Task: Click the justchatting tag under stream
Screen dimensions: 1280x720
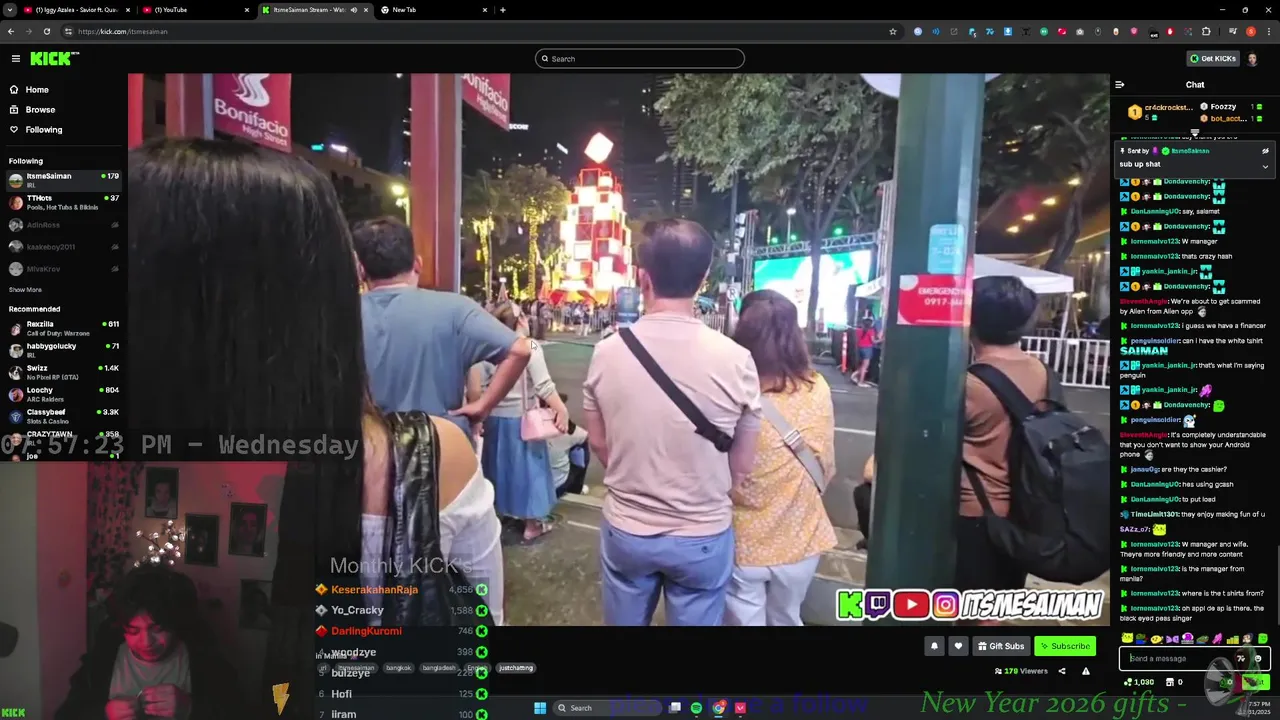Action: (516, 668)
